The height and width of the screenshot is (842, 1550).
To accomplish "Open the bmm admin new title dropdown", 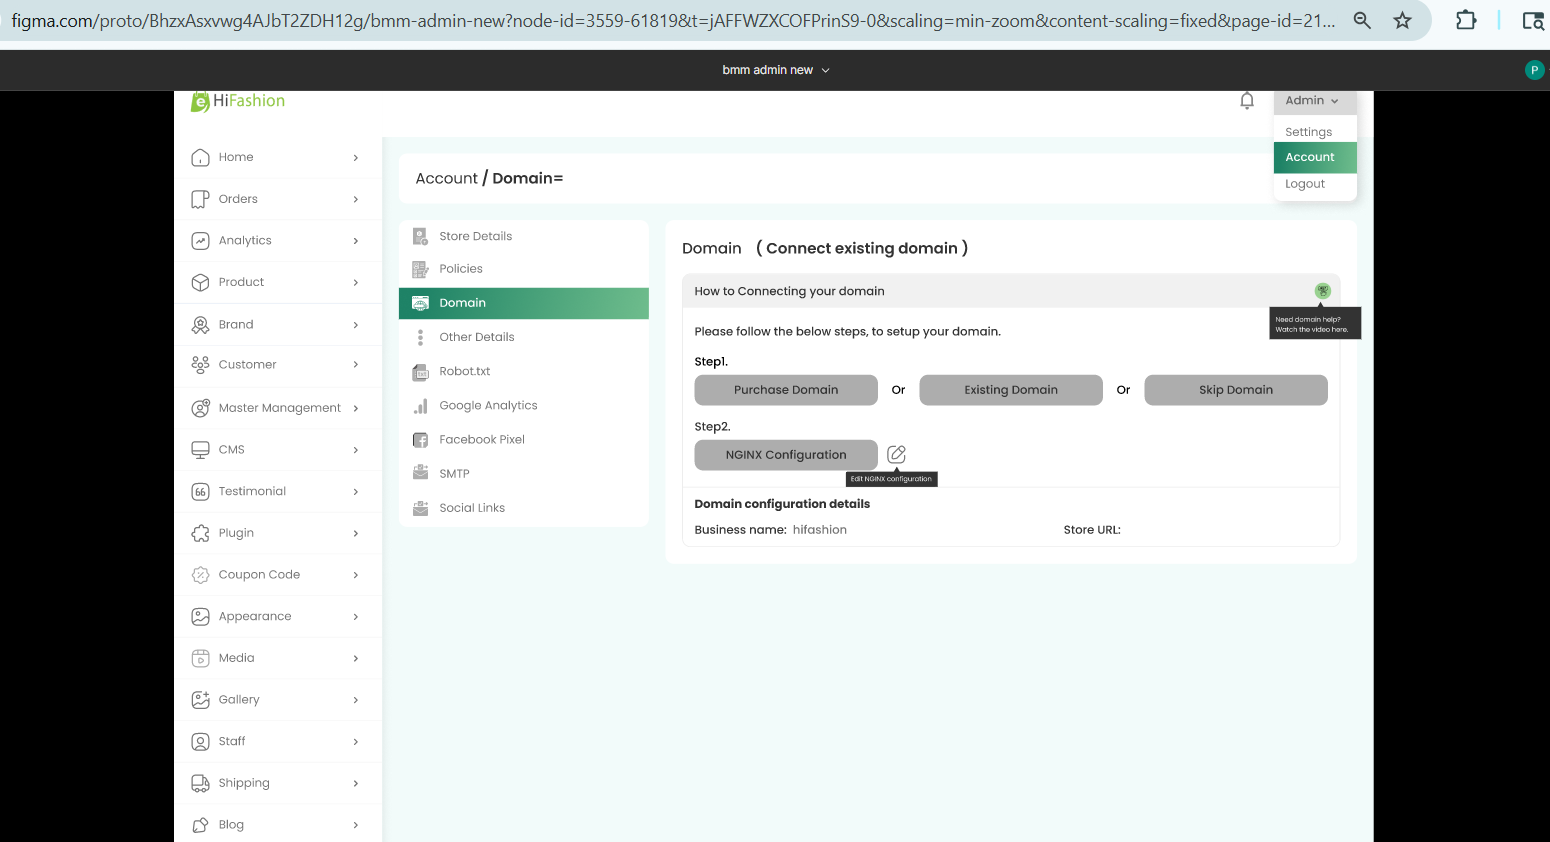I will (x=776, y=70).
